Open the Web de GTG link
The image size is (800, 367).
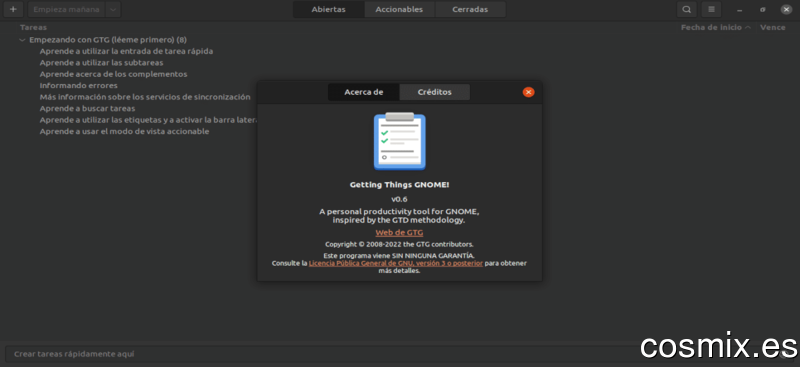(x=399, y=233)
